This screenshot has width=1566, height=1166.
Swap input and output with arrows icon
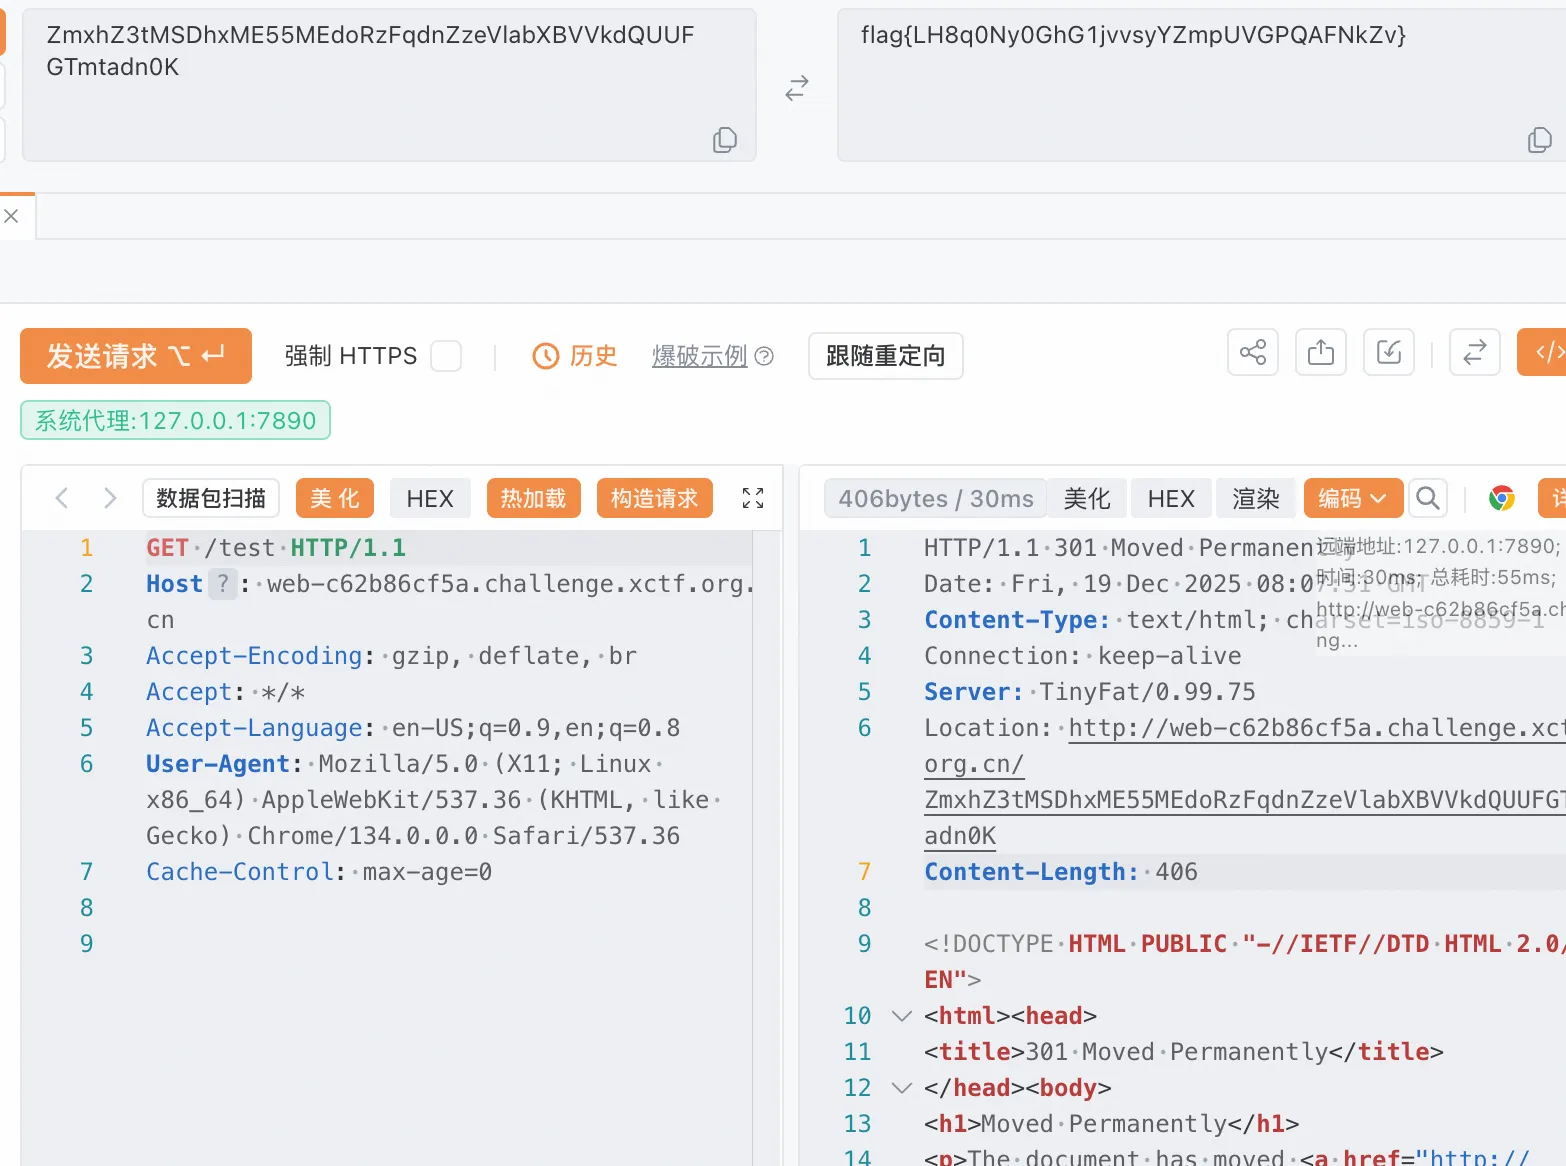click(796, 89)
